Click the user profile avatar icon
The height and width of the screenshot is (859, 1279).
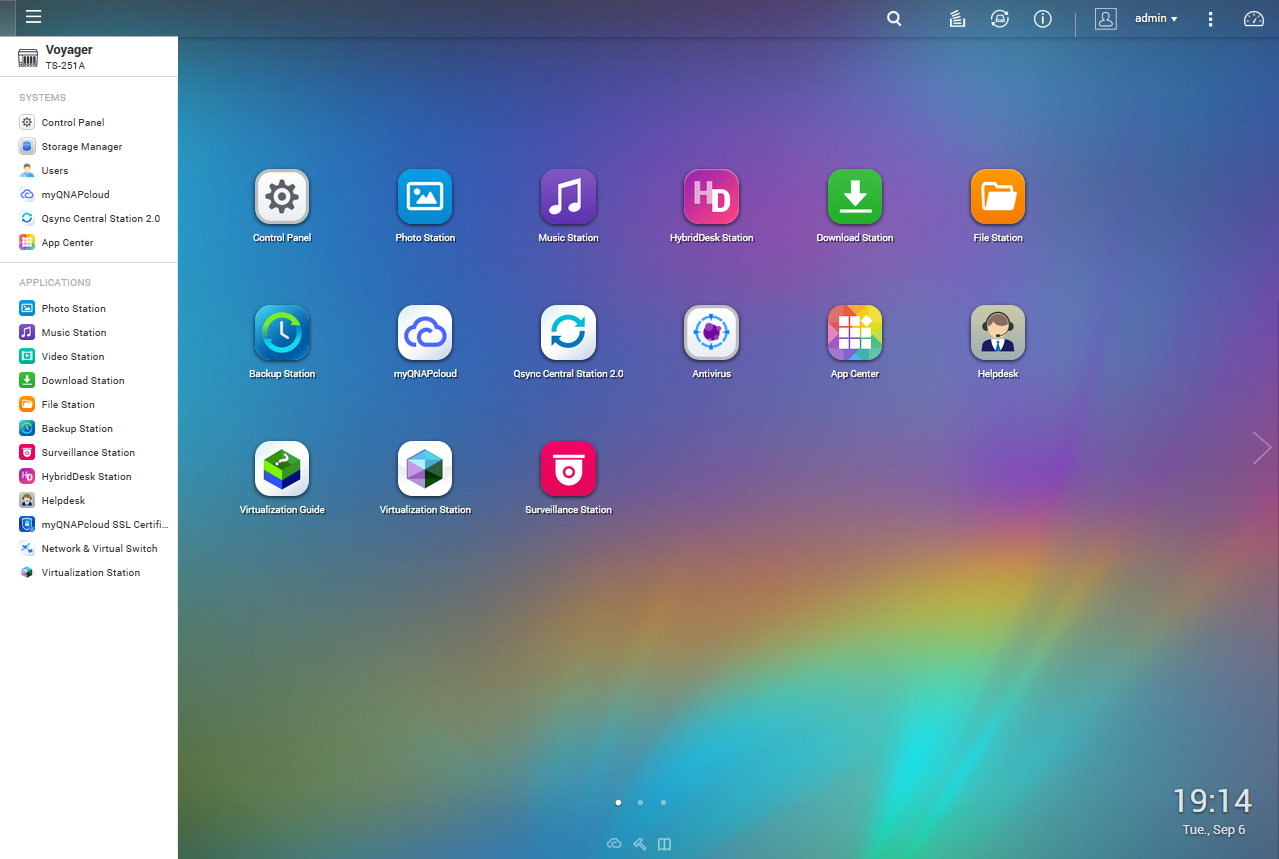pos(1105,18)
